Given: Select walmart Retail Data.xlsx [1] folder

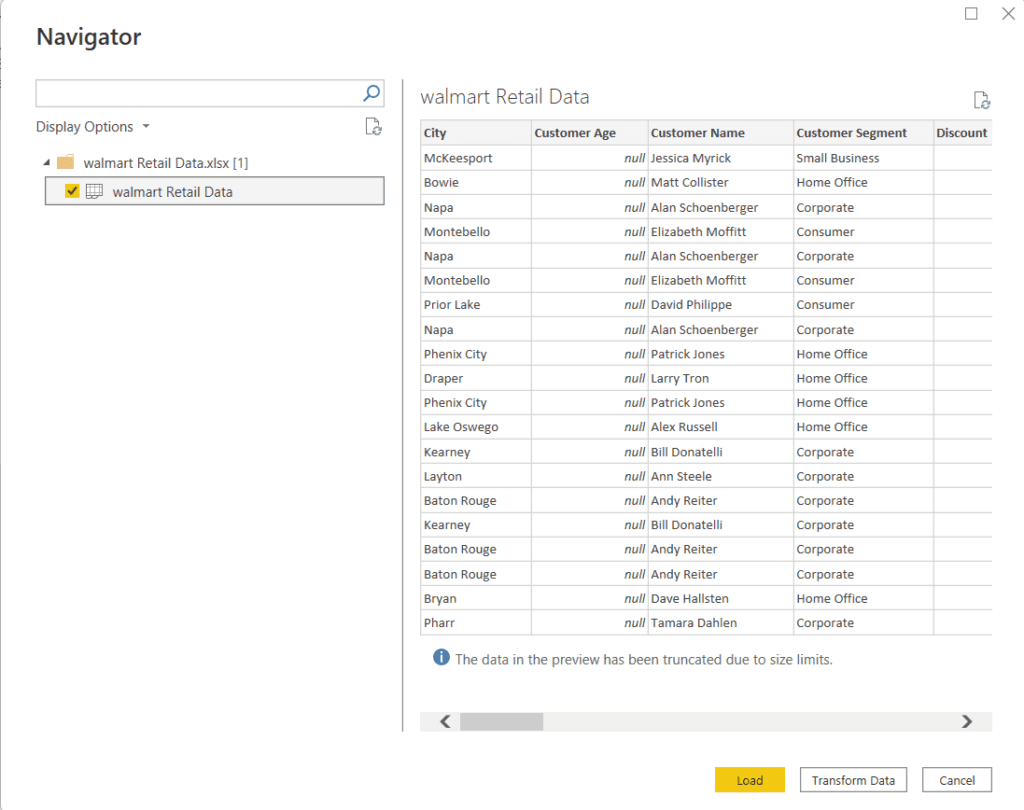Looking at the screenshot, I should click(x=166, y=163).
